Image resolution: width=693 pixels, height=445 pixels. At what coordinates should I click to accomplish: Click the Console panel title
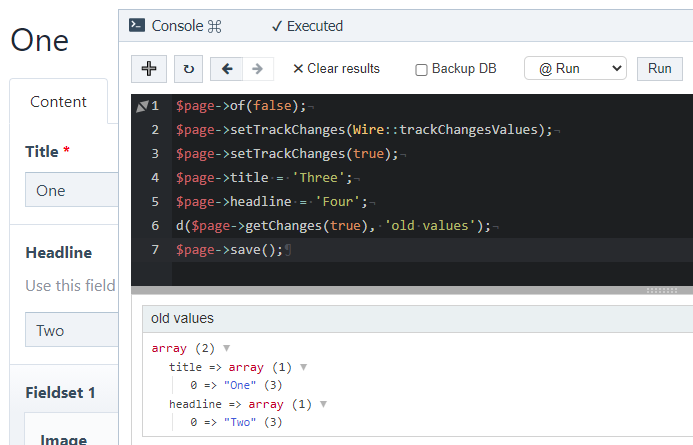(x=177, y=26)
